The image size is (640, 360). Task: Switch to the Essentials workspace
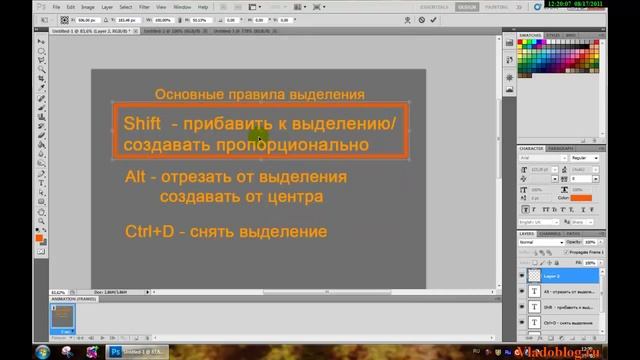(x=434, y=7)
